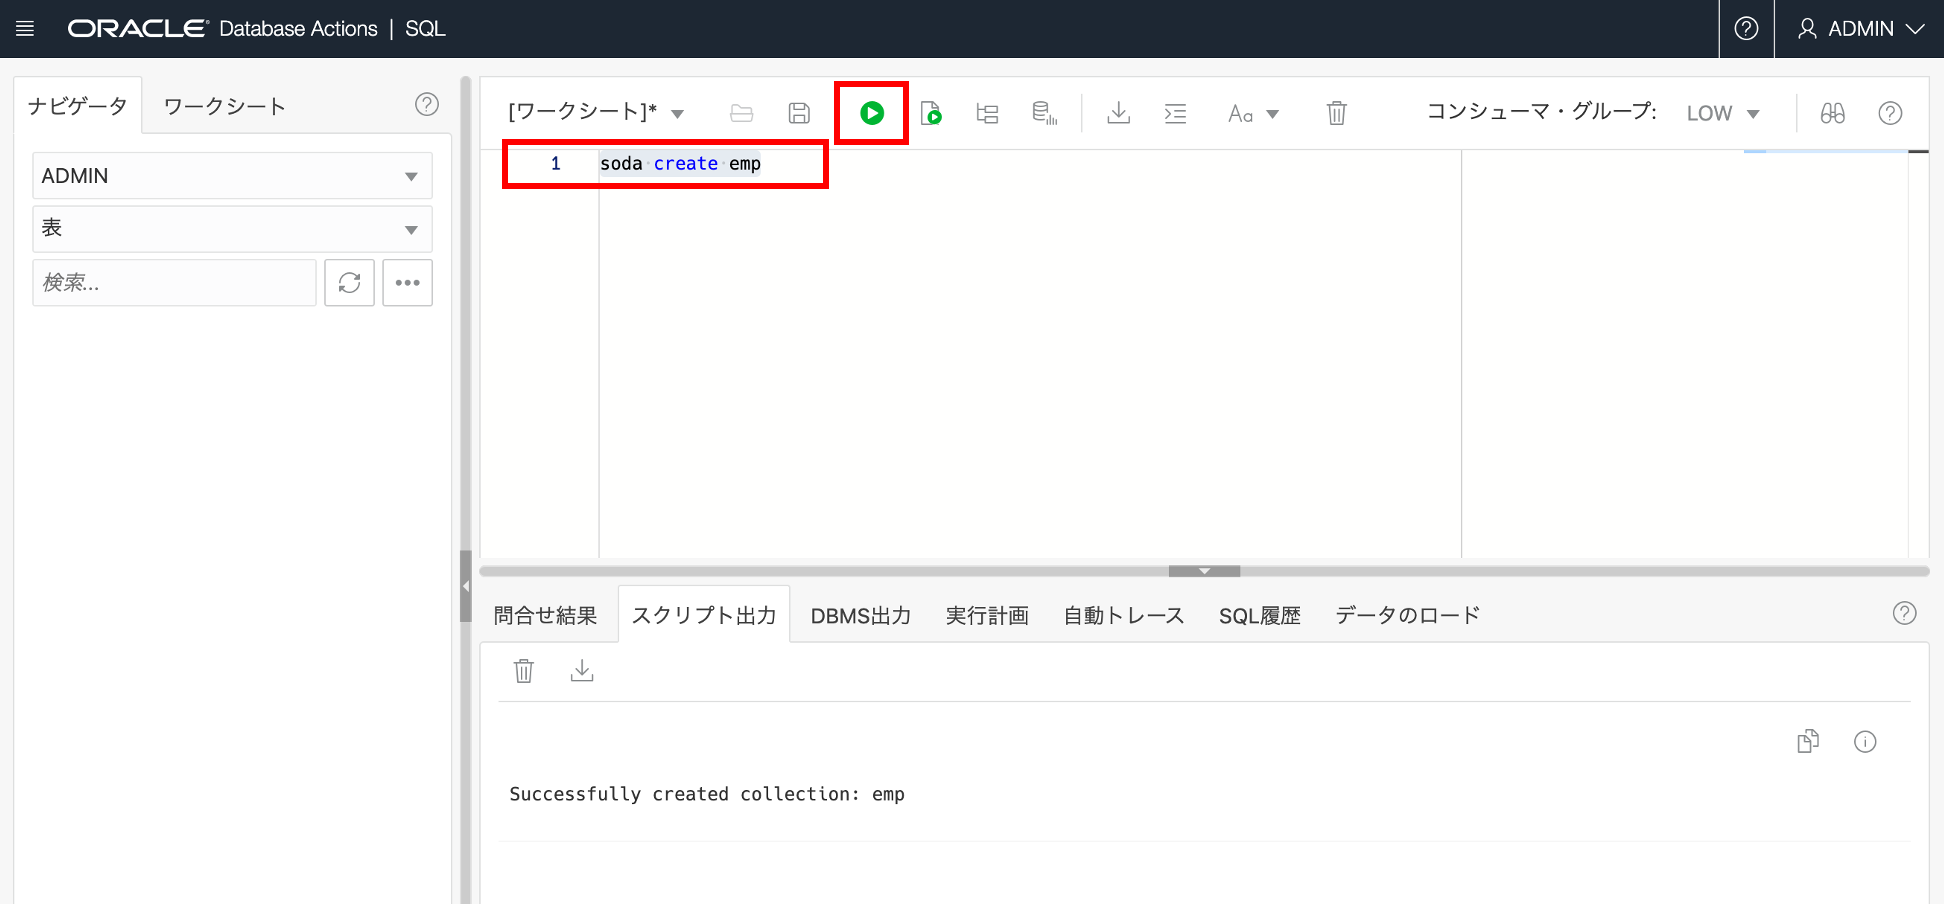
Task: Refresh the navigator object list
Action: coord(349,283)
